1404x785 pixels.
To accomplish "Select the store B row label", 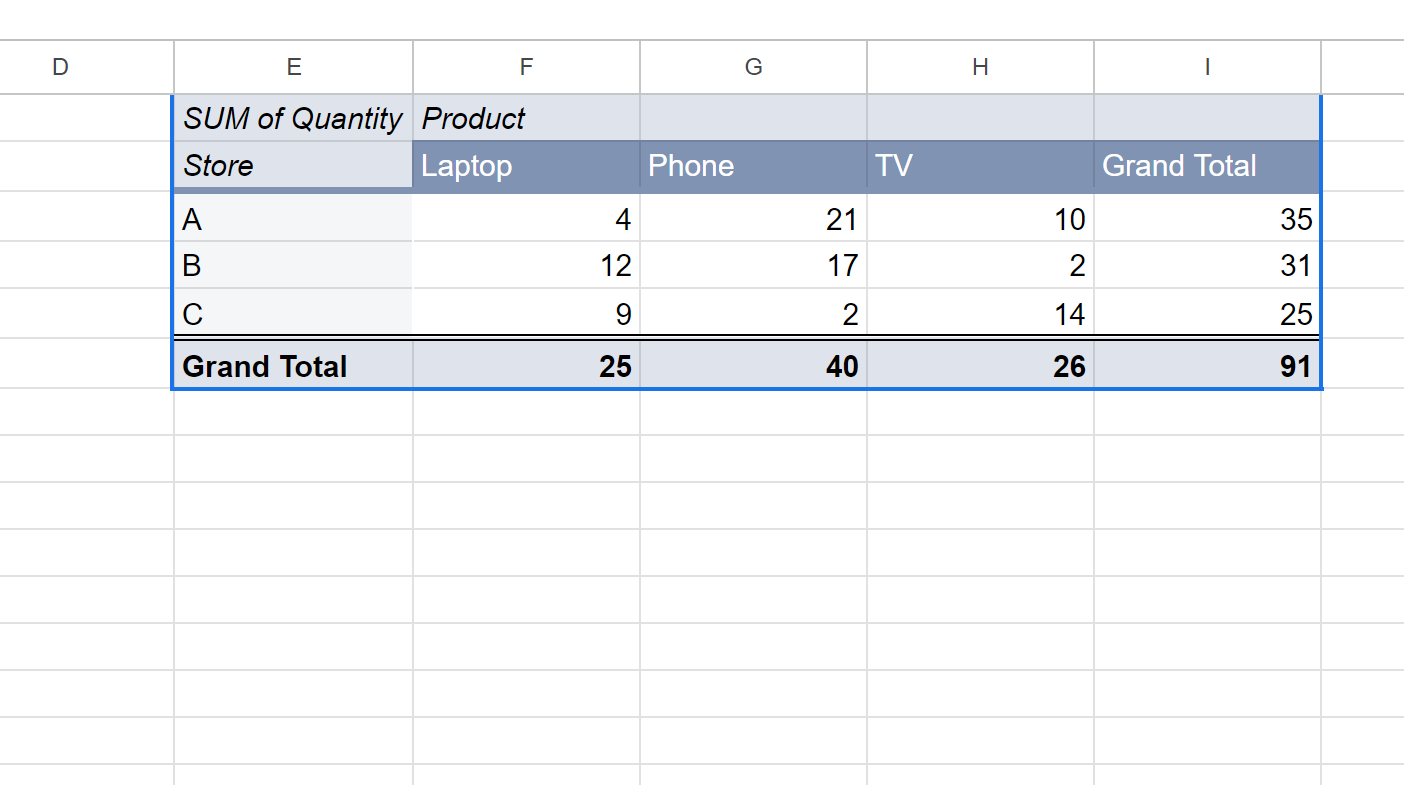I will (293, 265).
